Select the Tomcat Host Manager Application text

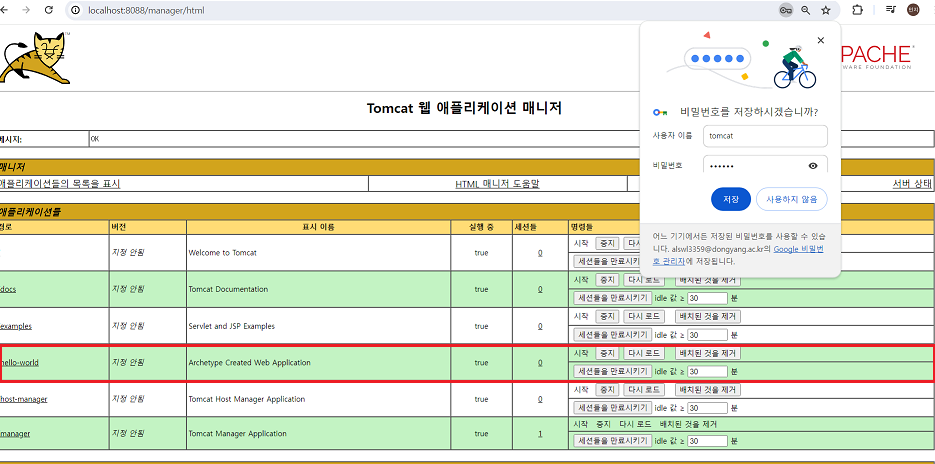point(247,399)
